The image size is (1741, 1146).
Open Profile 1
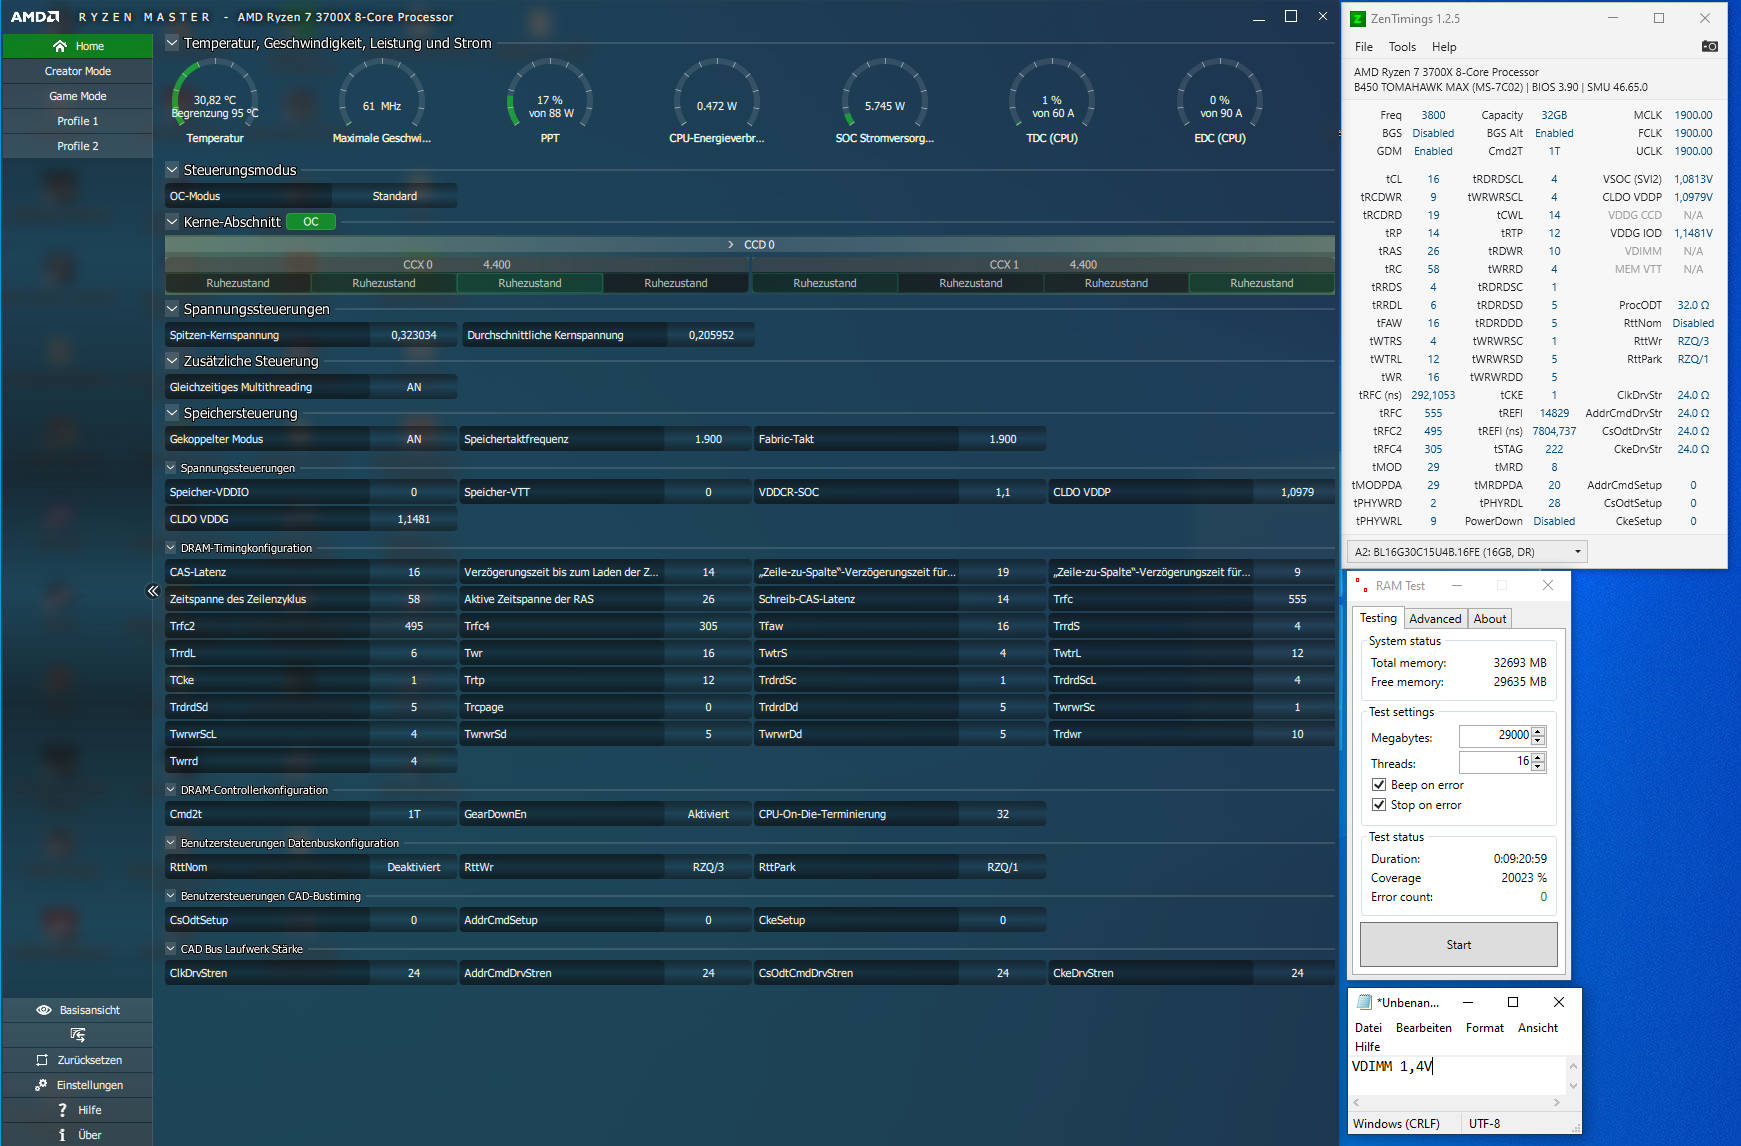click(x=77, y=121)
